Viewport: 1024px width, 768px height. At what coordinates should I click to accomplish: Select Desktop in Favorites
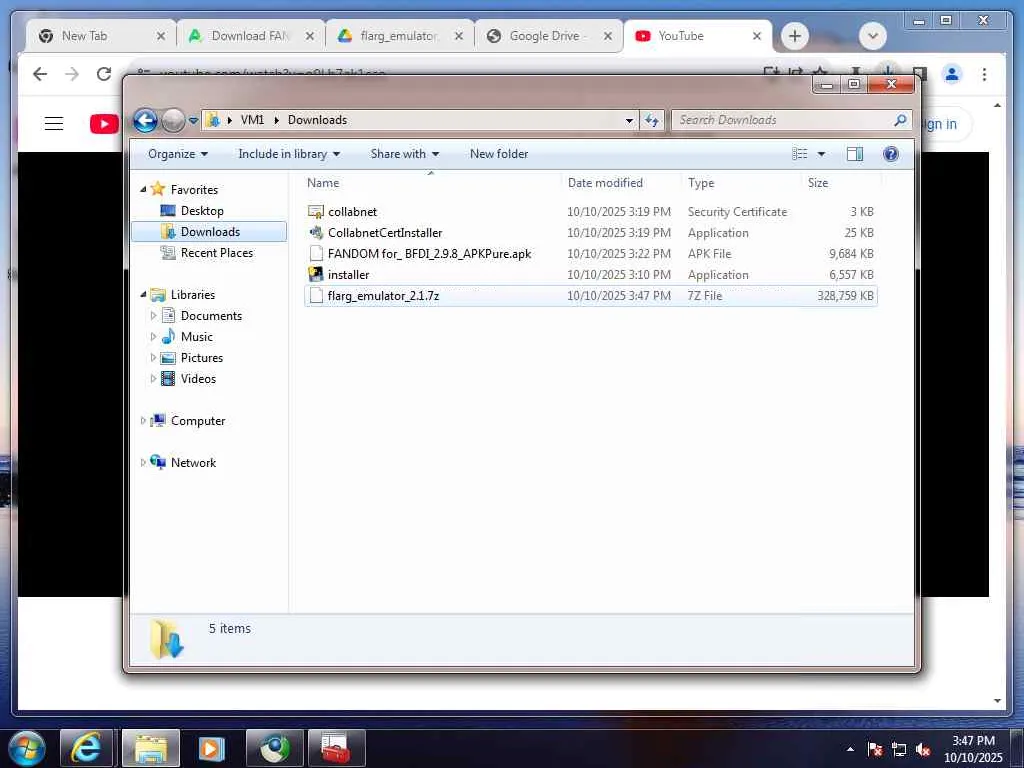(202, 211)
